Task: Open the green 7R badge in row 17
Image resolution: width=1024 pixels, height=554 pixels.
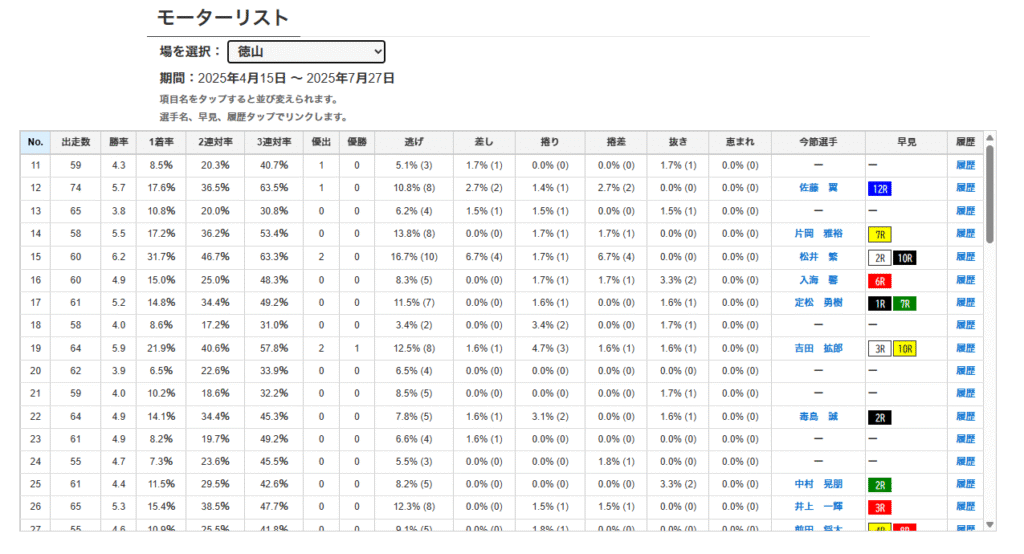Action: click(904, 304)
